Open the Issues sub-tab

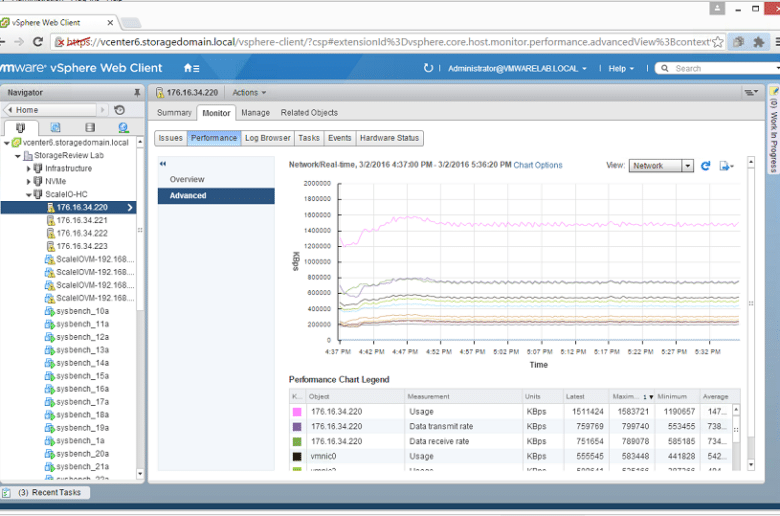click(171, 138)
